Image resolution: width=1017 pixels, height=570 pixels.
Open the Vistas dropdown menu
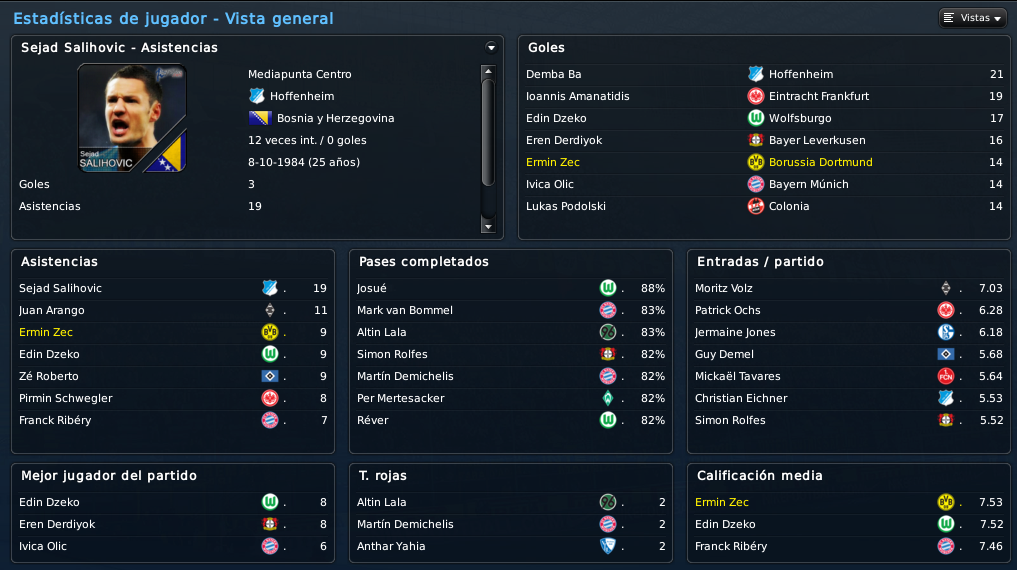[x=972, y=18]
